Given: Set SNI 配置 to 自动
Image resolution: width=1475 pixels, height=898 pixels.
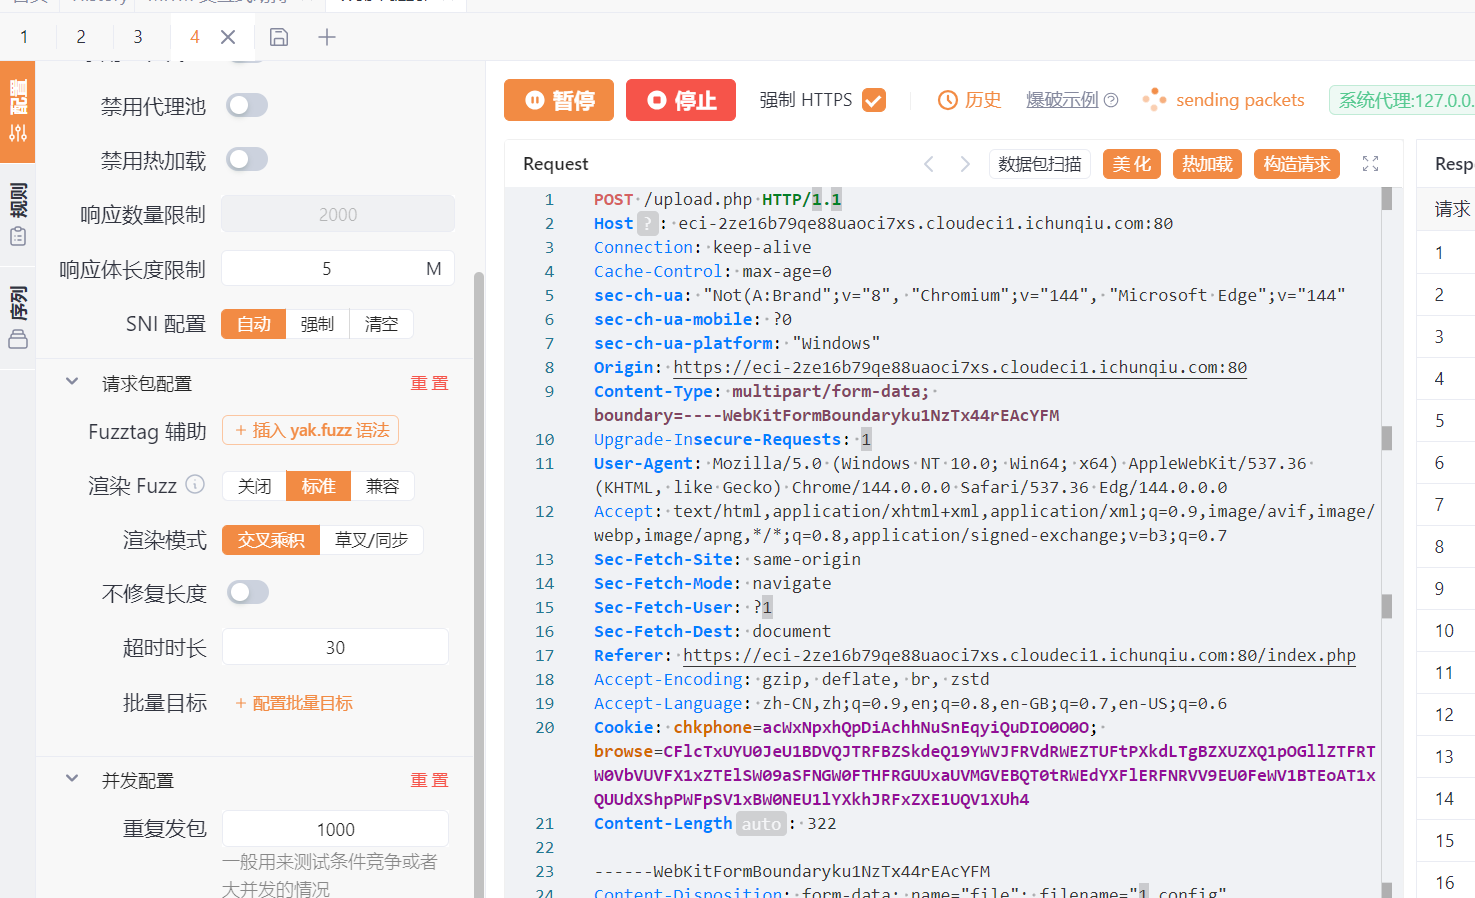Looking at the screenshot, I should [x=254, y=324].
